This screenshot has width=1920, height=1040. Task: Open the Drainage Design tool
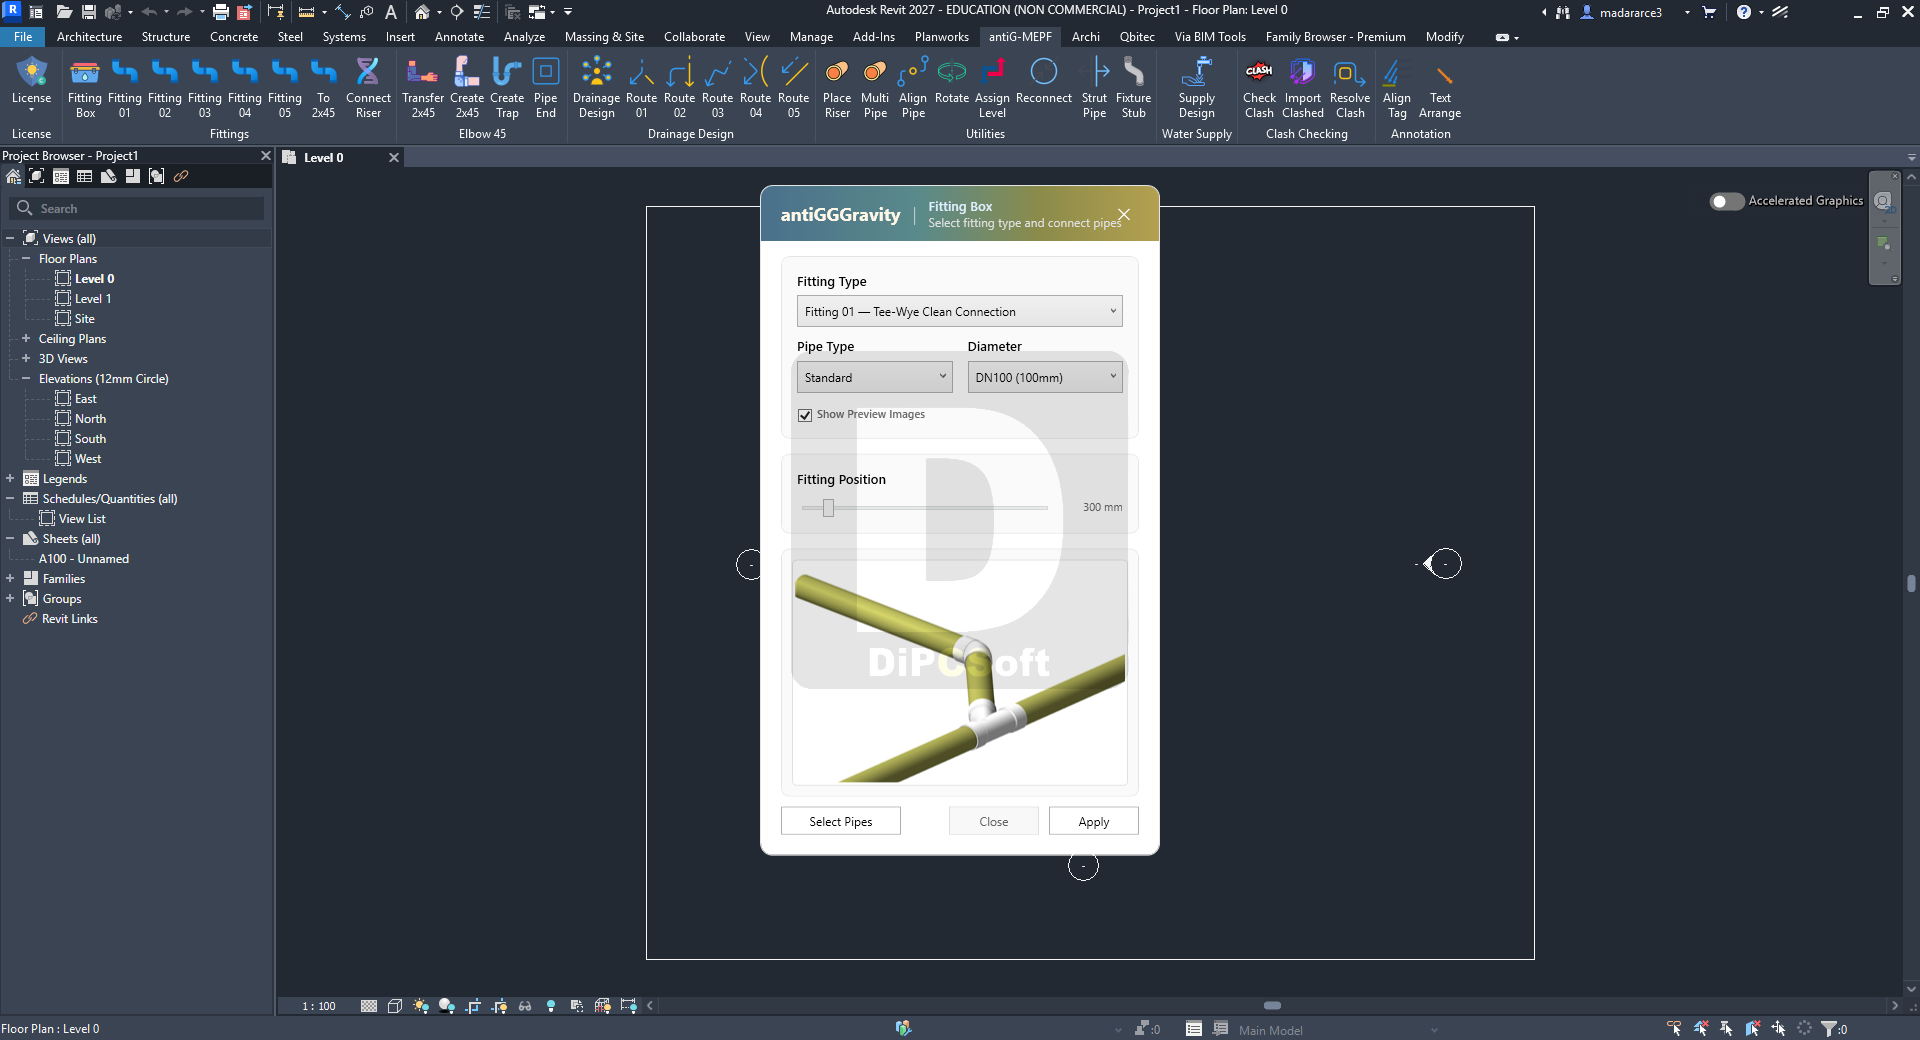pos(597,88)
